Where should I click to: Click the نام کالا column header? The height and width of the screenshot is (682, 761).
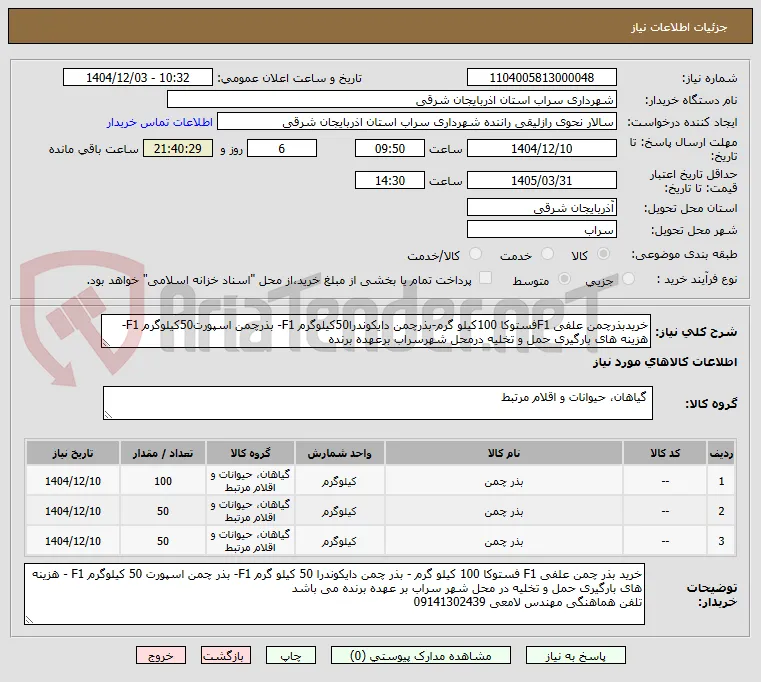click(504, 453)
